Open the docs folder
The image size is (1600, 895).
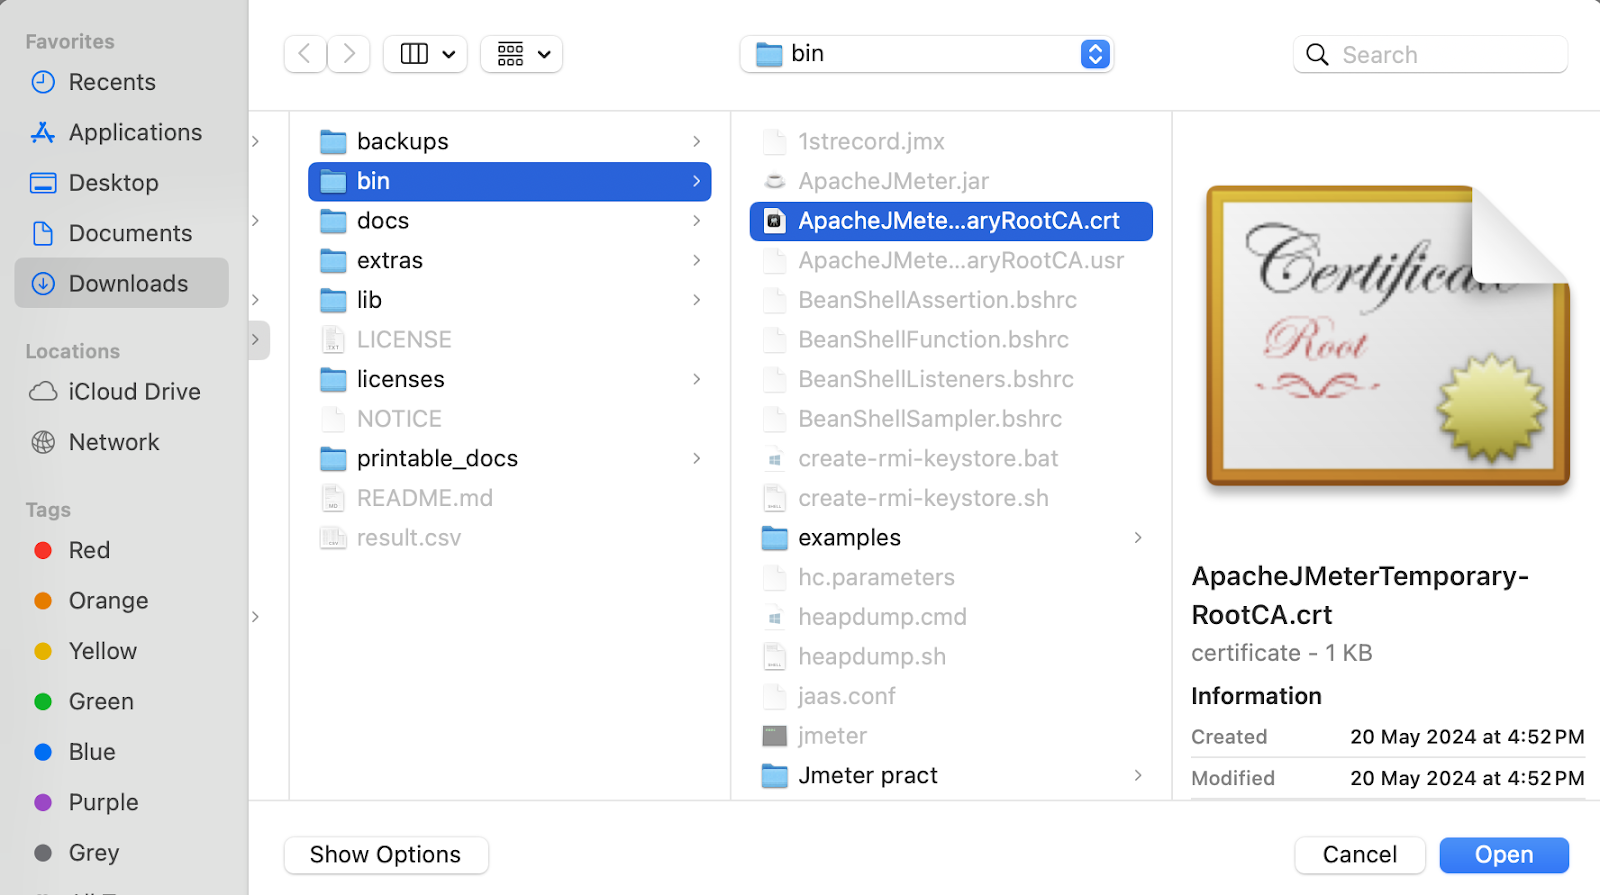(x=510, y=221)
